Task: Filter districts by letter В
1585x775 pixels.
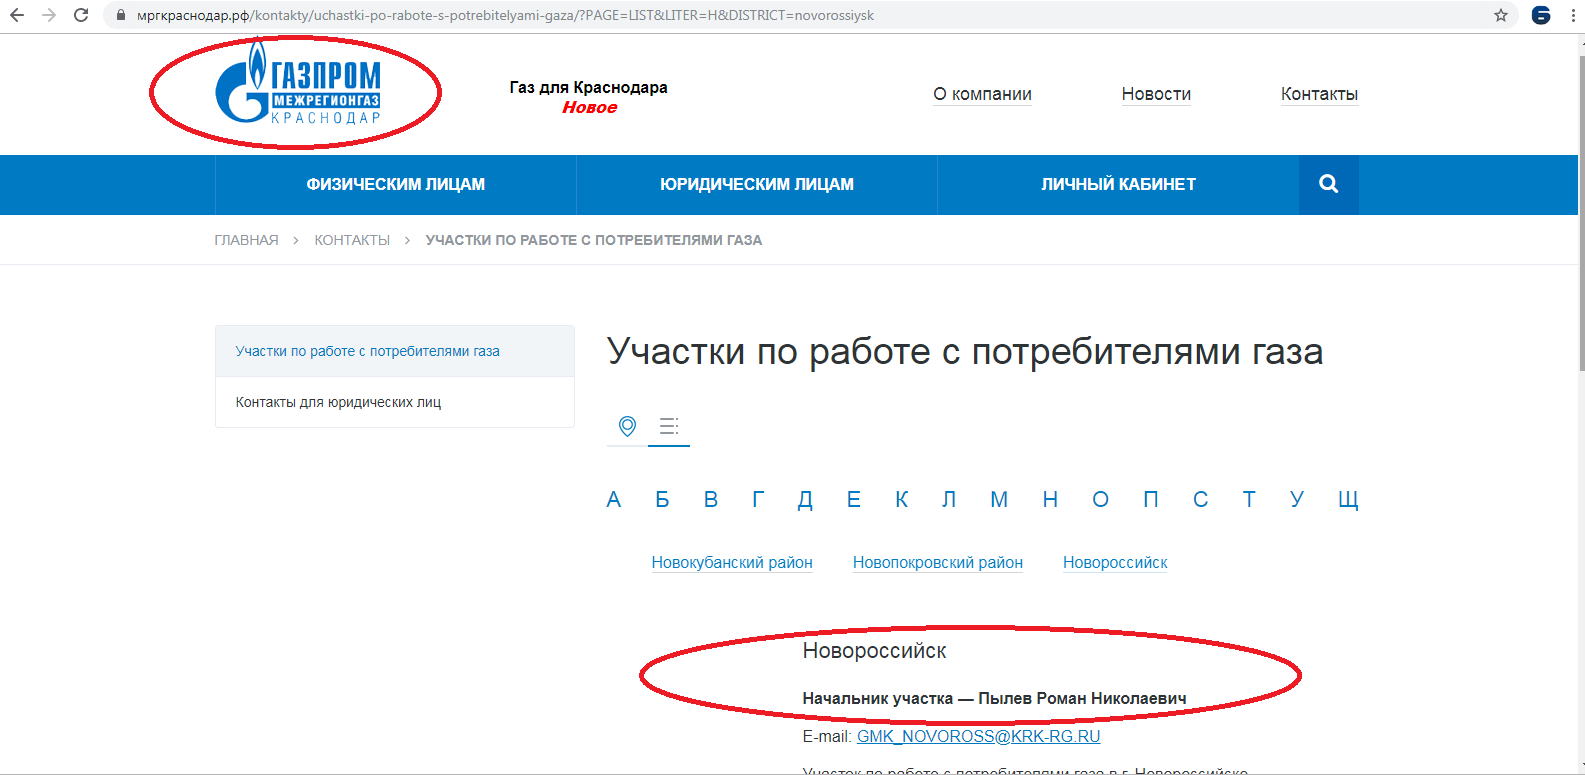Action: 711,499
